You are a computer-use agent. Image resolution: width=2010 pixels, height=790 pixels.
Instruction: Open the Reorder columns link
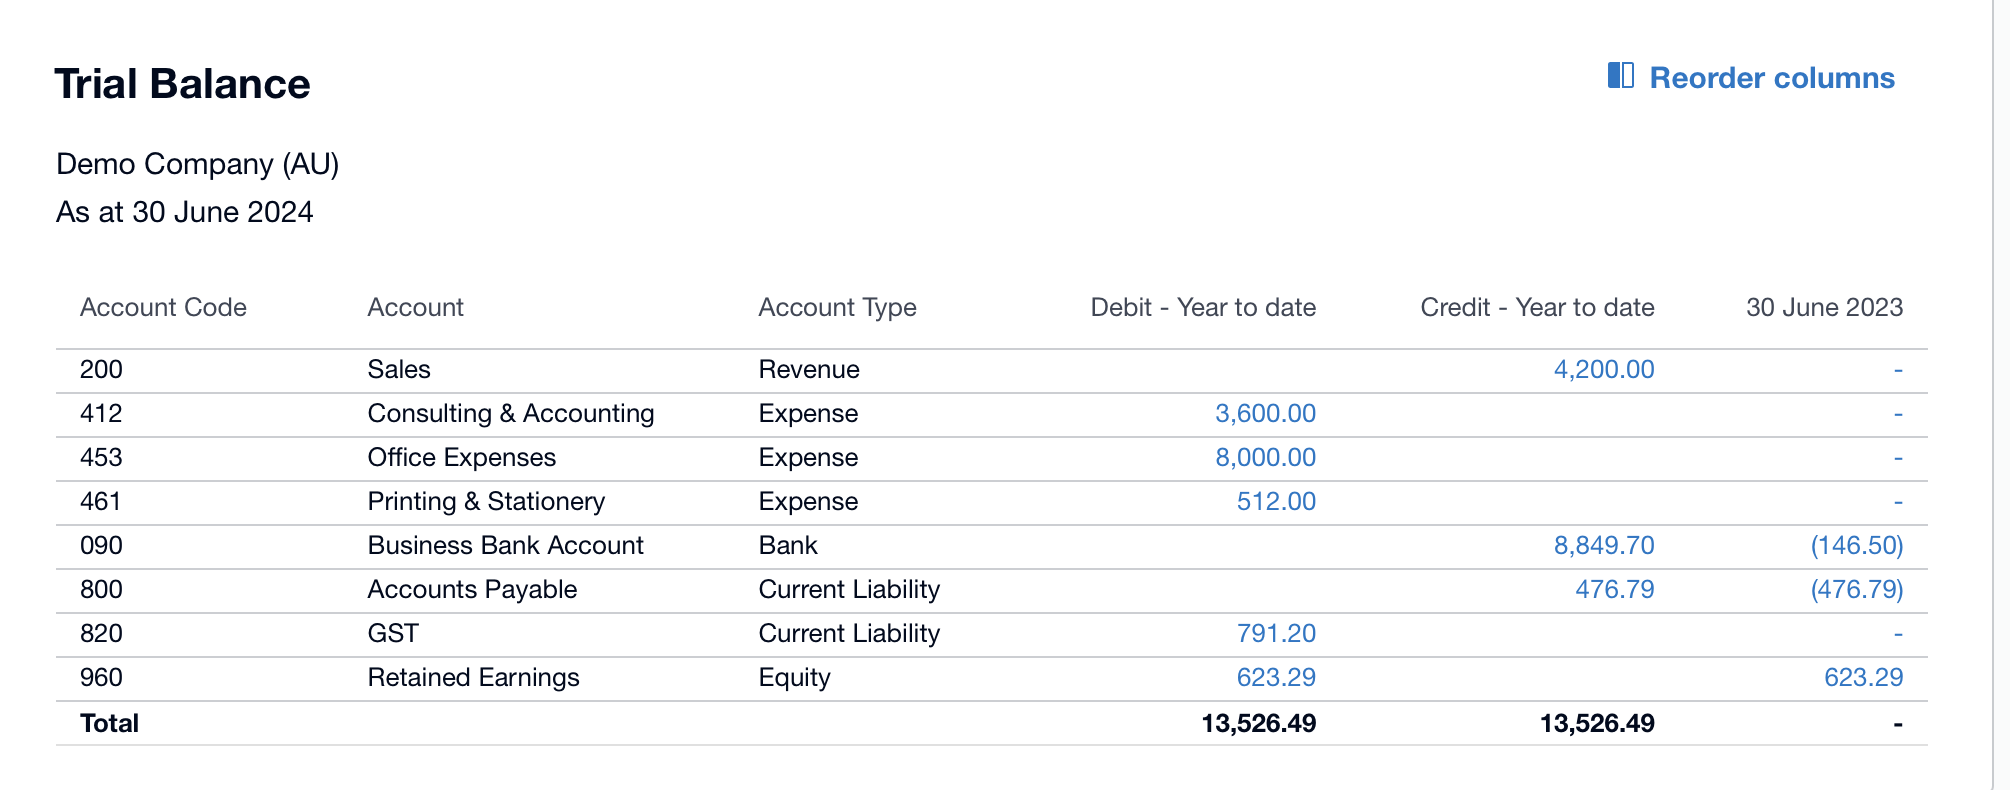(1771, 78)
